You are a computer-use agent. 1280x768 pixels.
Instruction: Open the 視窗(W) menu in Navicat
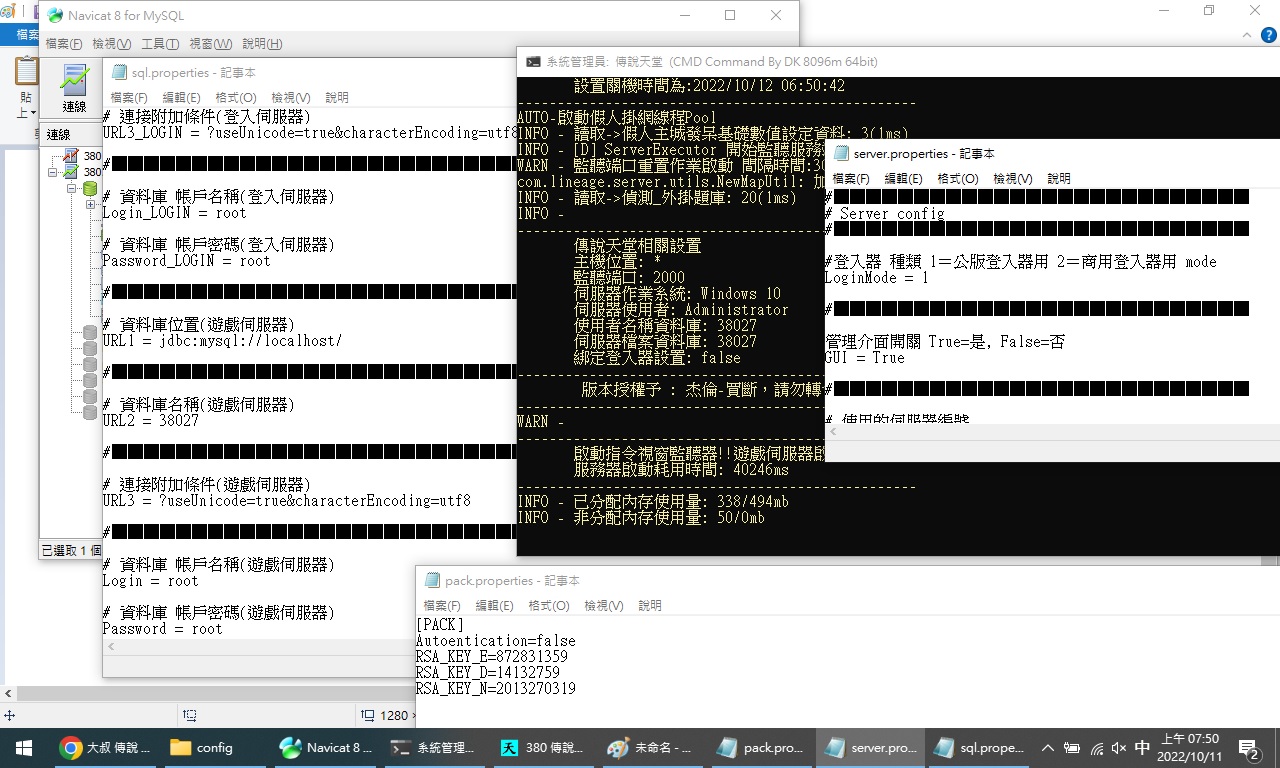(210, 44)
